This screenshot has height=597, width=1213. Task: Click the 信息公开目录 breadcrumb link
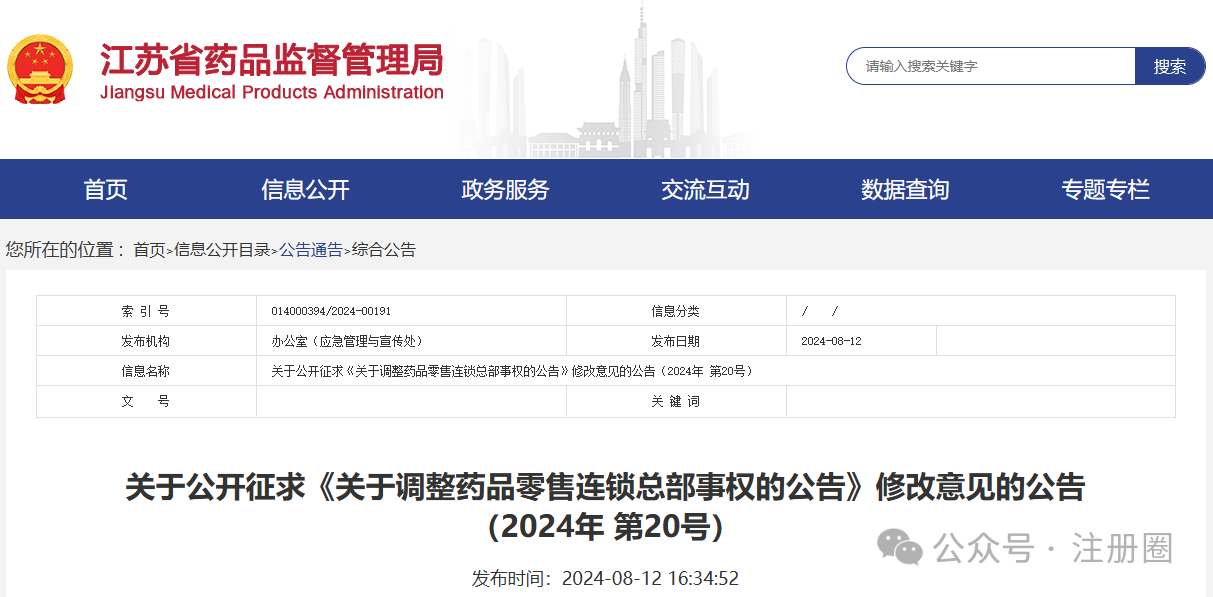tap(222, 250)
